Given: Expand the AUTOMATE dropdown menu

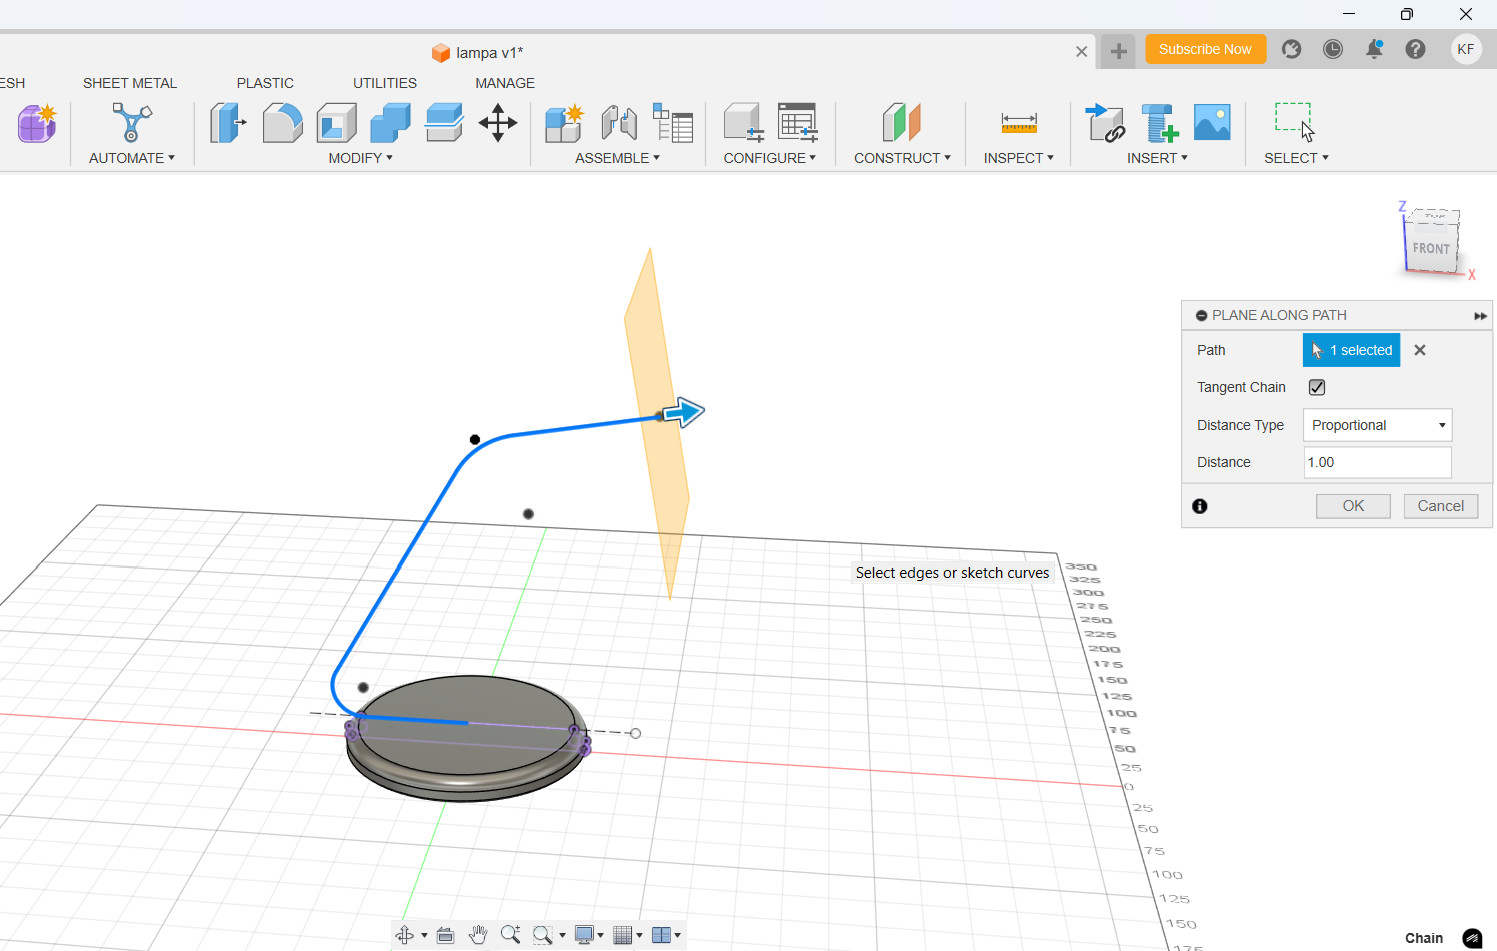Looking at the screenshot, I should click(132, 158).
